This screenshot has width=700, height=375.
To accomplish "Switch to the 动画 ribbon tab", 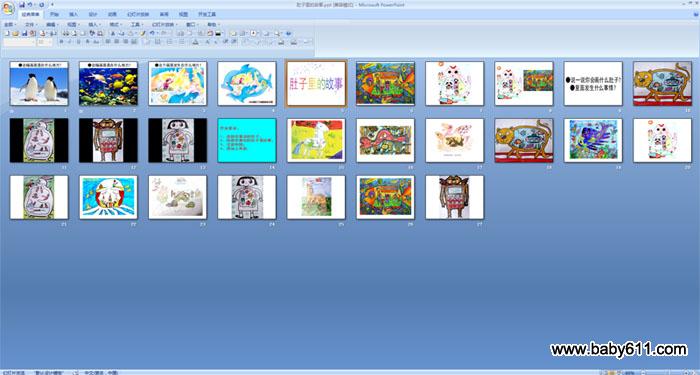I will point(112,14).
